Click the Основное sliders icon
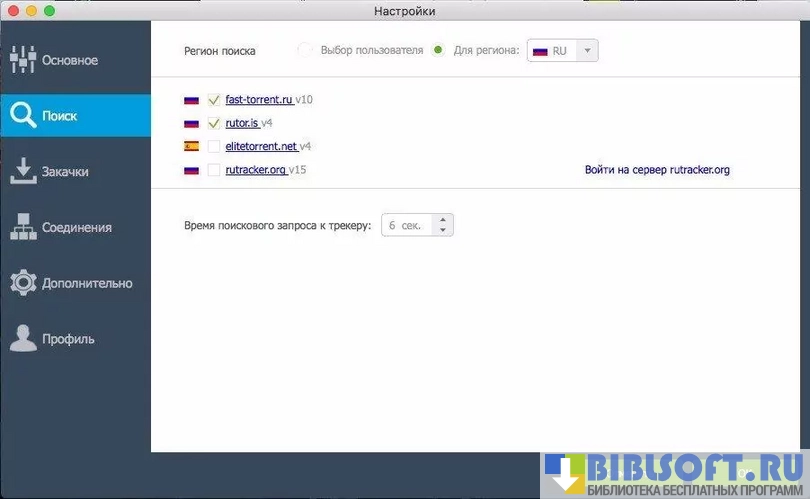Viewport: 810px width, 499px height. pos(22,60)
